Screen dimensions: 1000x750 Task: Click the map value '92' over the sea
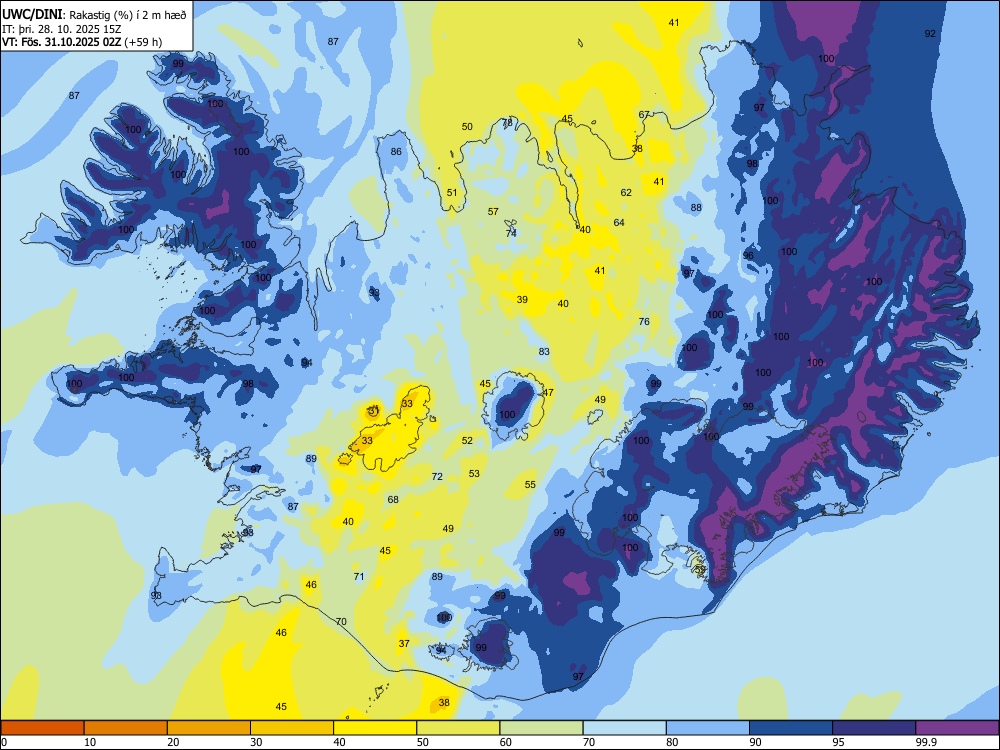[x=930, y=33]
